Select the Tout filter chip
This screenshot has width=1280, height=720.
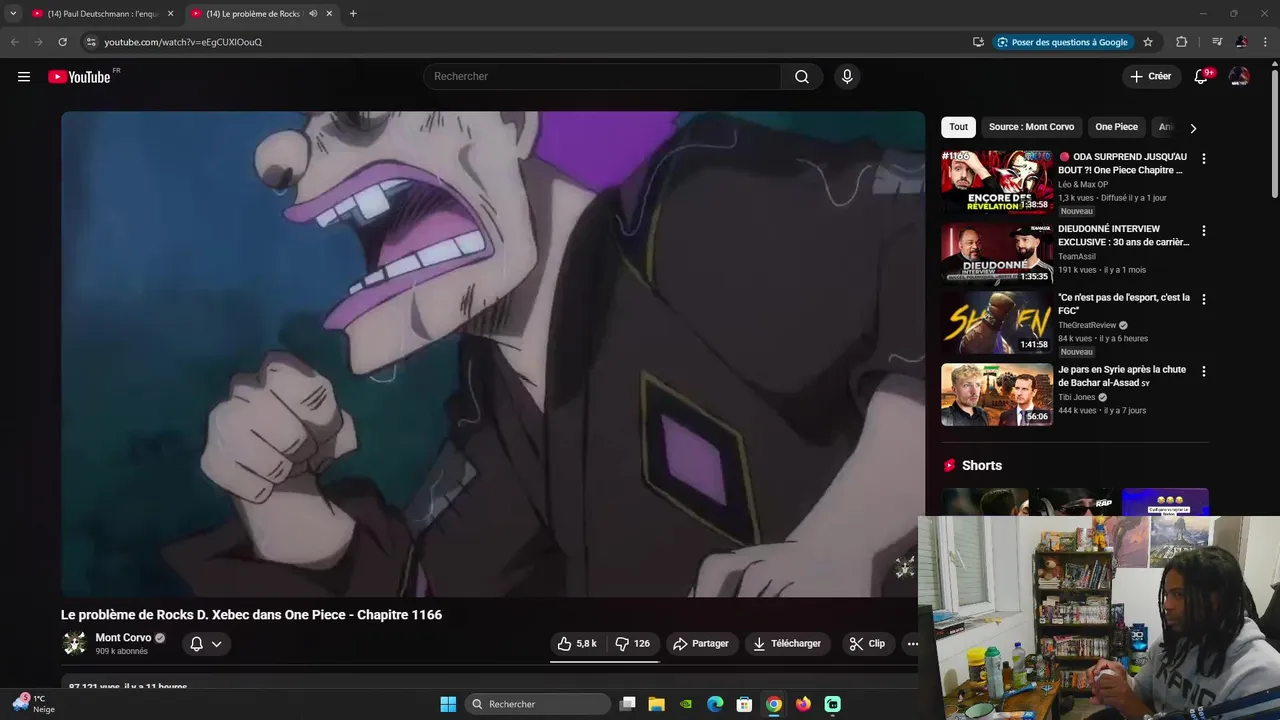(958, 127)
